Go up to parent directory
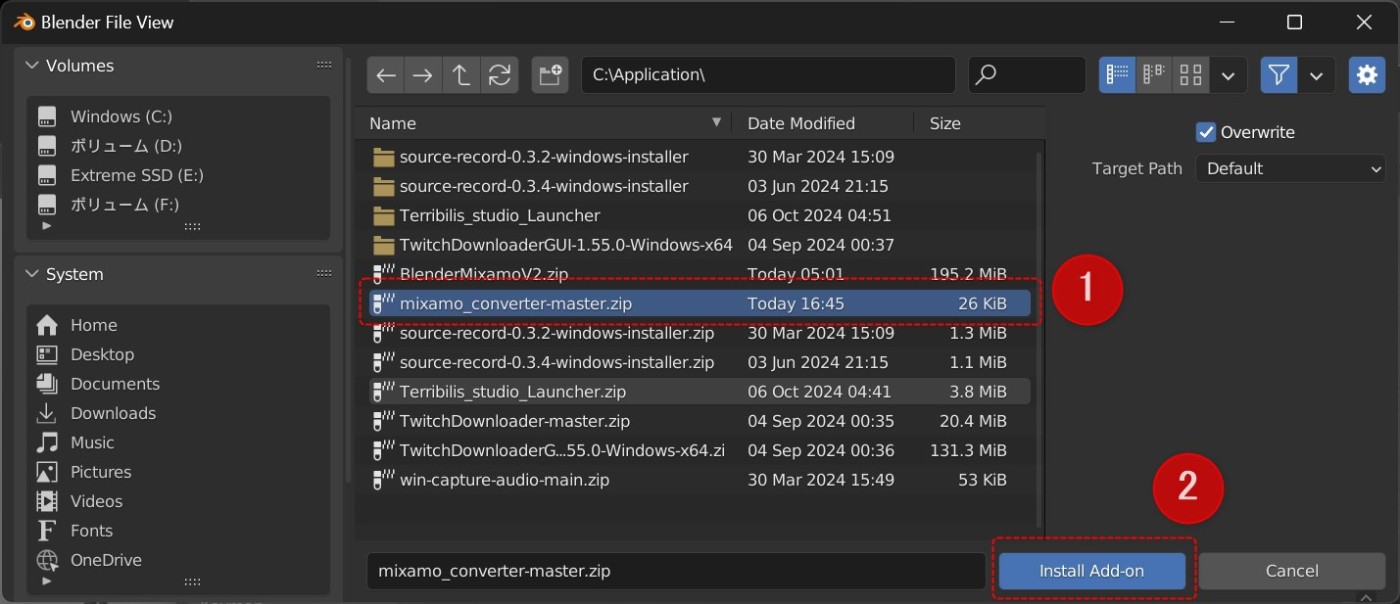The image size is (1400, 604). pos(461,75)
